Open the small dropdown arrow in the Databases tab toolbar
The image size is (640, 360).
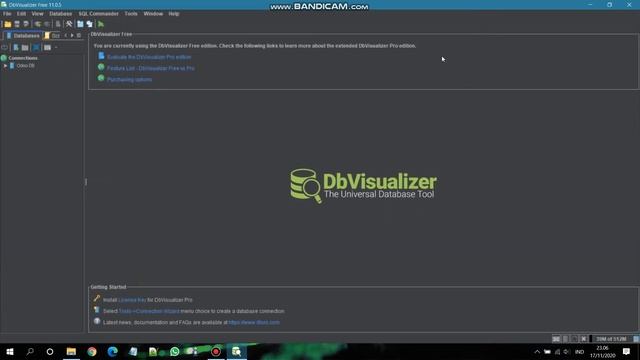[x=56, y=47]
